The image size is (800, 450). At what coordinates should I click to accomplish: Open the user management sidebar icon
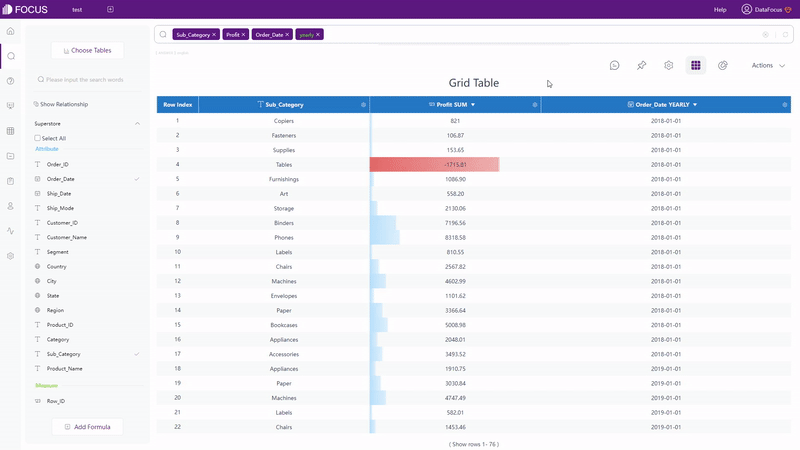pos(10,206)
